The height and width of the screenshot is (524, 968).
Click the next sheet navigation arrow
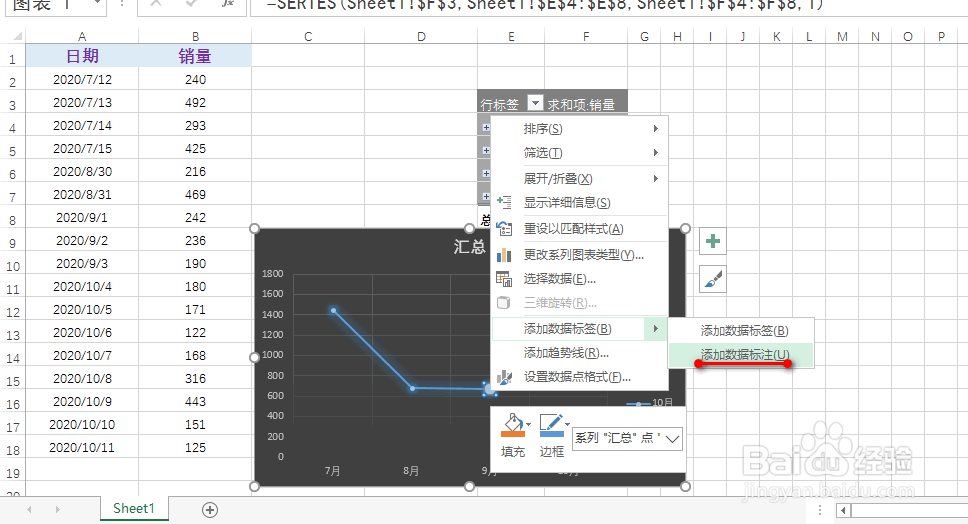(x=57, y=510)
